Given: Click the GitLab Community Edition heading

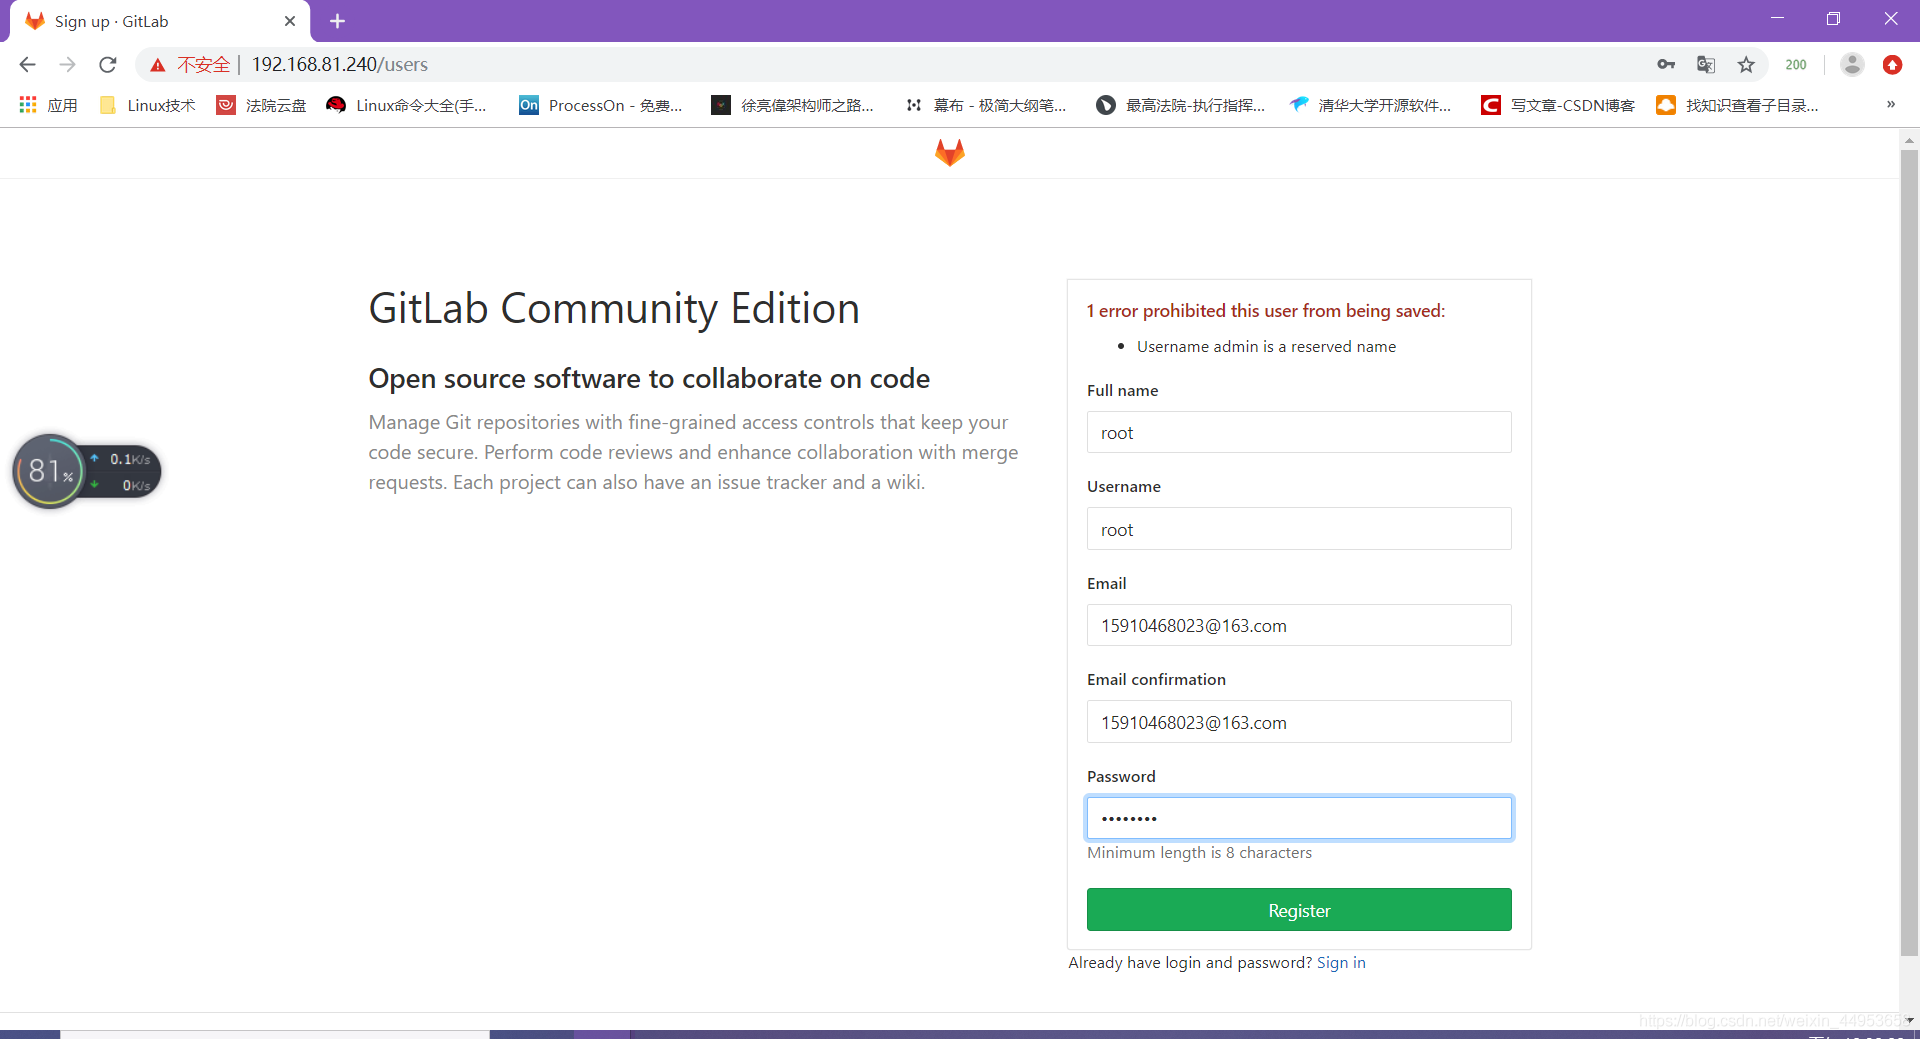Looking at the screenshot, I should tap(614, 308).
